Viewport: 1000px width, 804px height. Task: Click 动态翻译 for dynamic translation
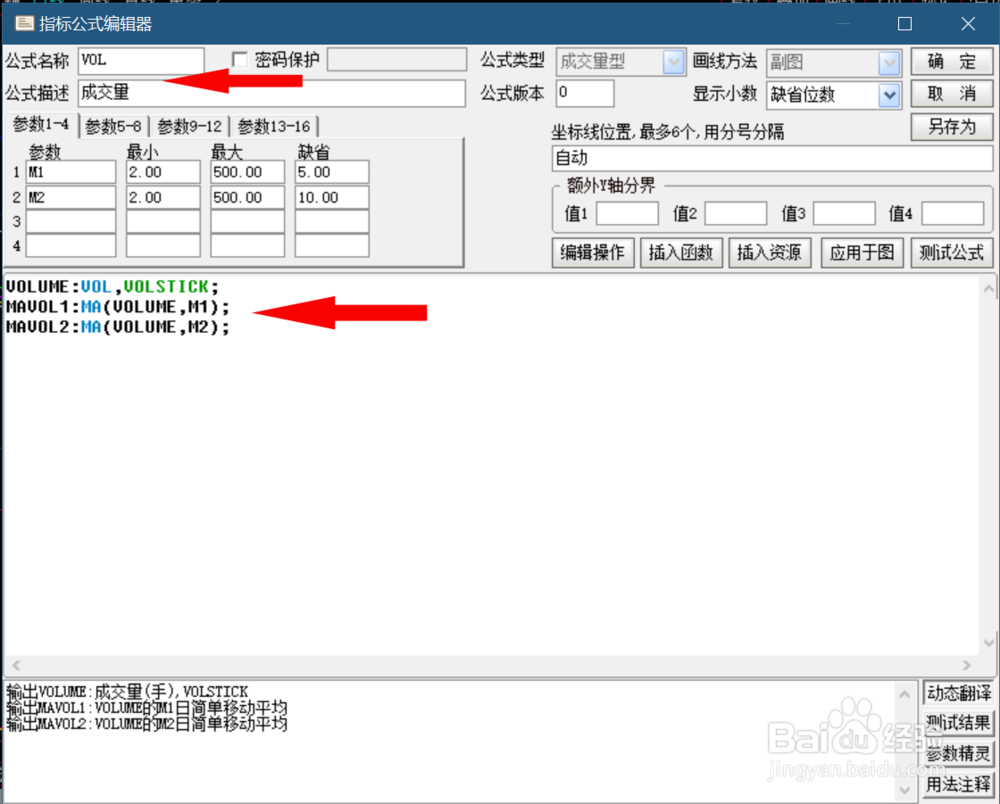(x=959, y=692)
